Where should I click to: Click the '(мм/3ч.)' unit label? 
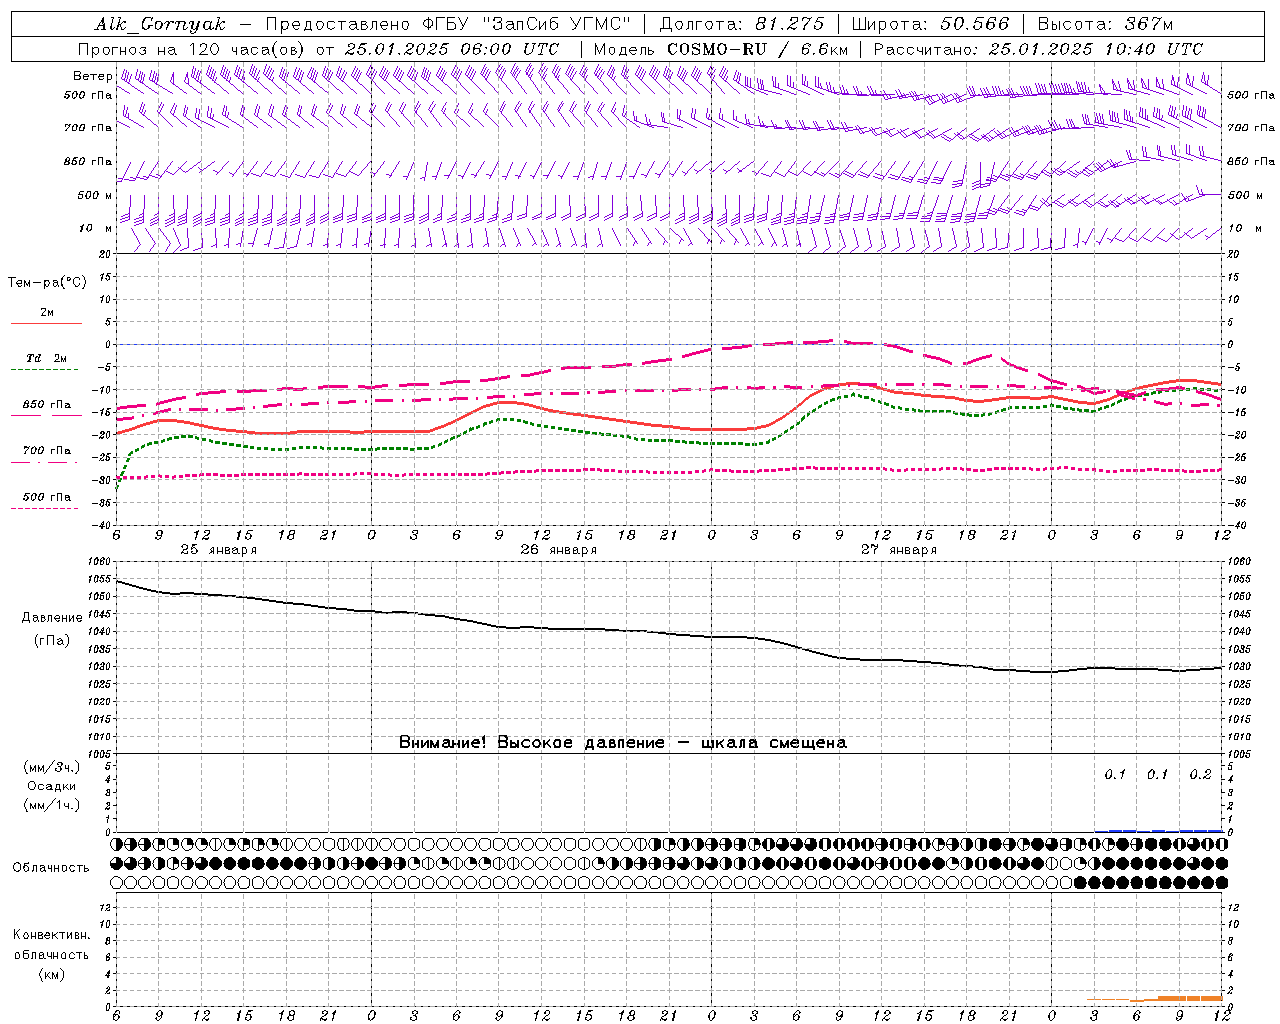tap(52, 767)
